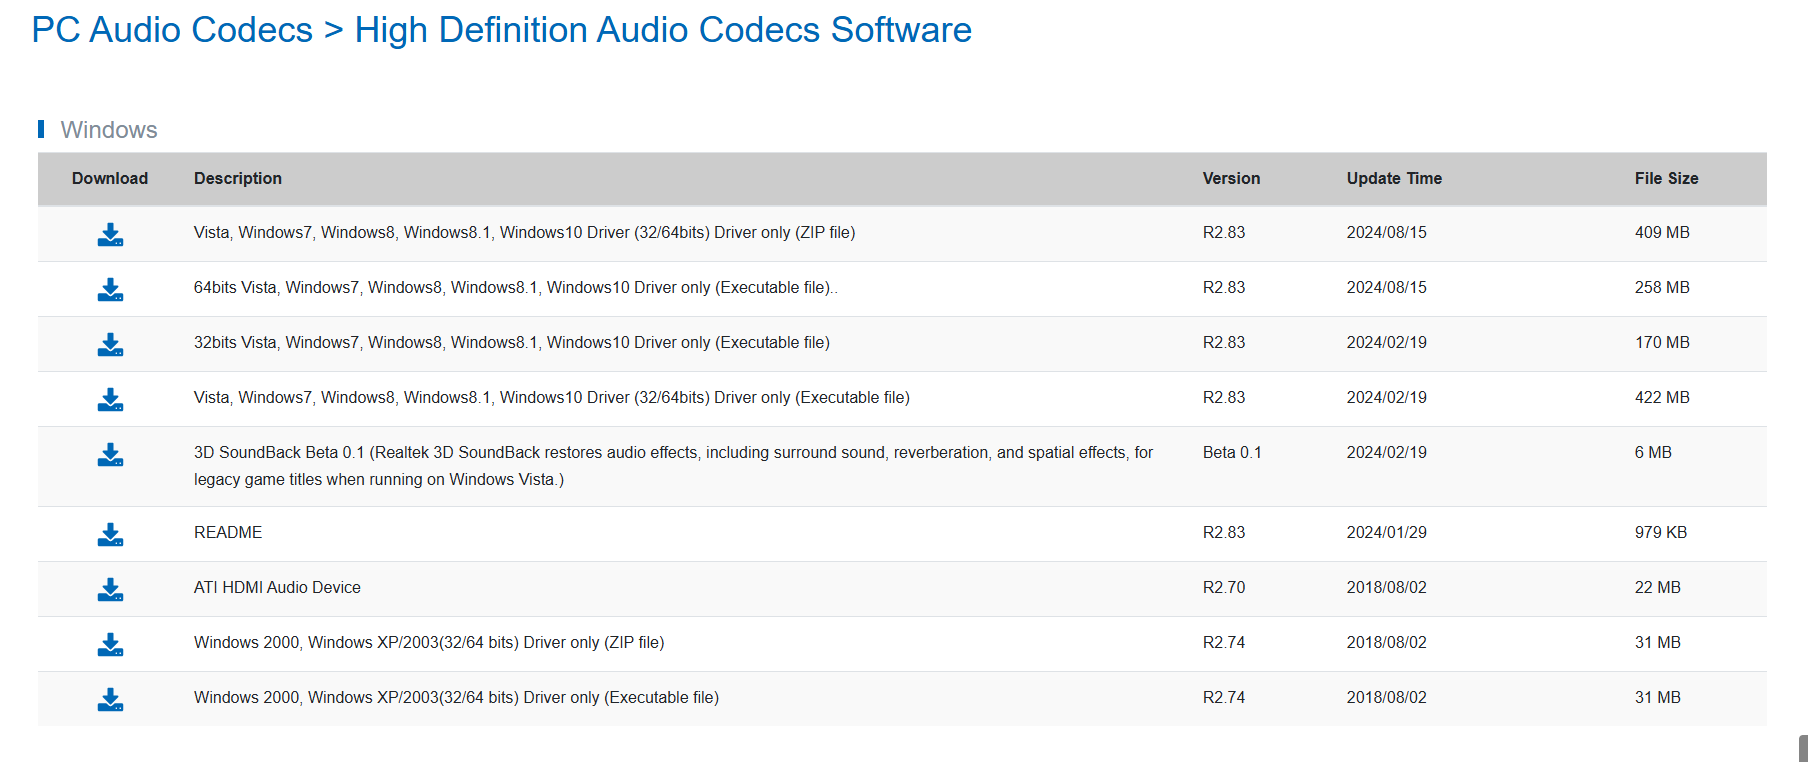
Task: Click the File Size column header
Action: pyautogui.click(x=1666, y=178)
